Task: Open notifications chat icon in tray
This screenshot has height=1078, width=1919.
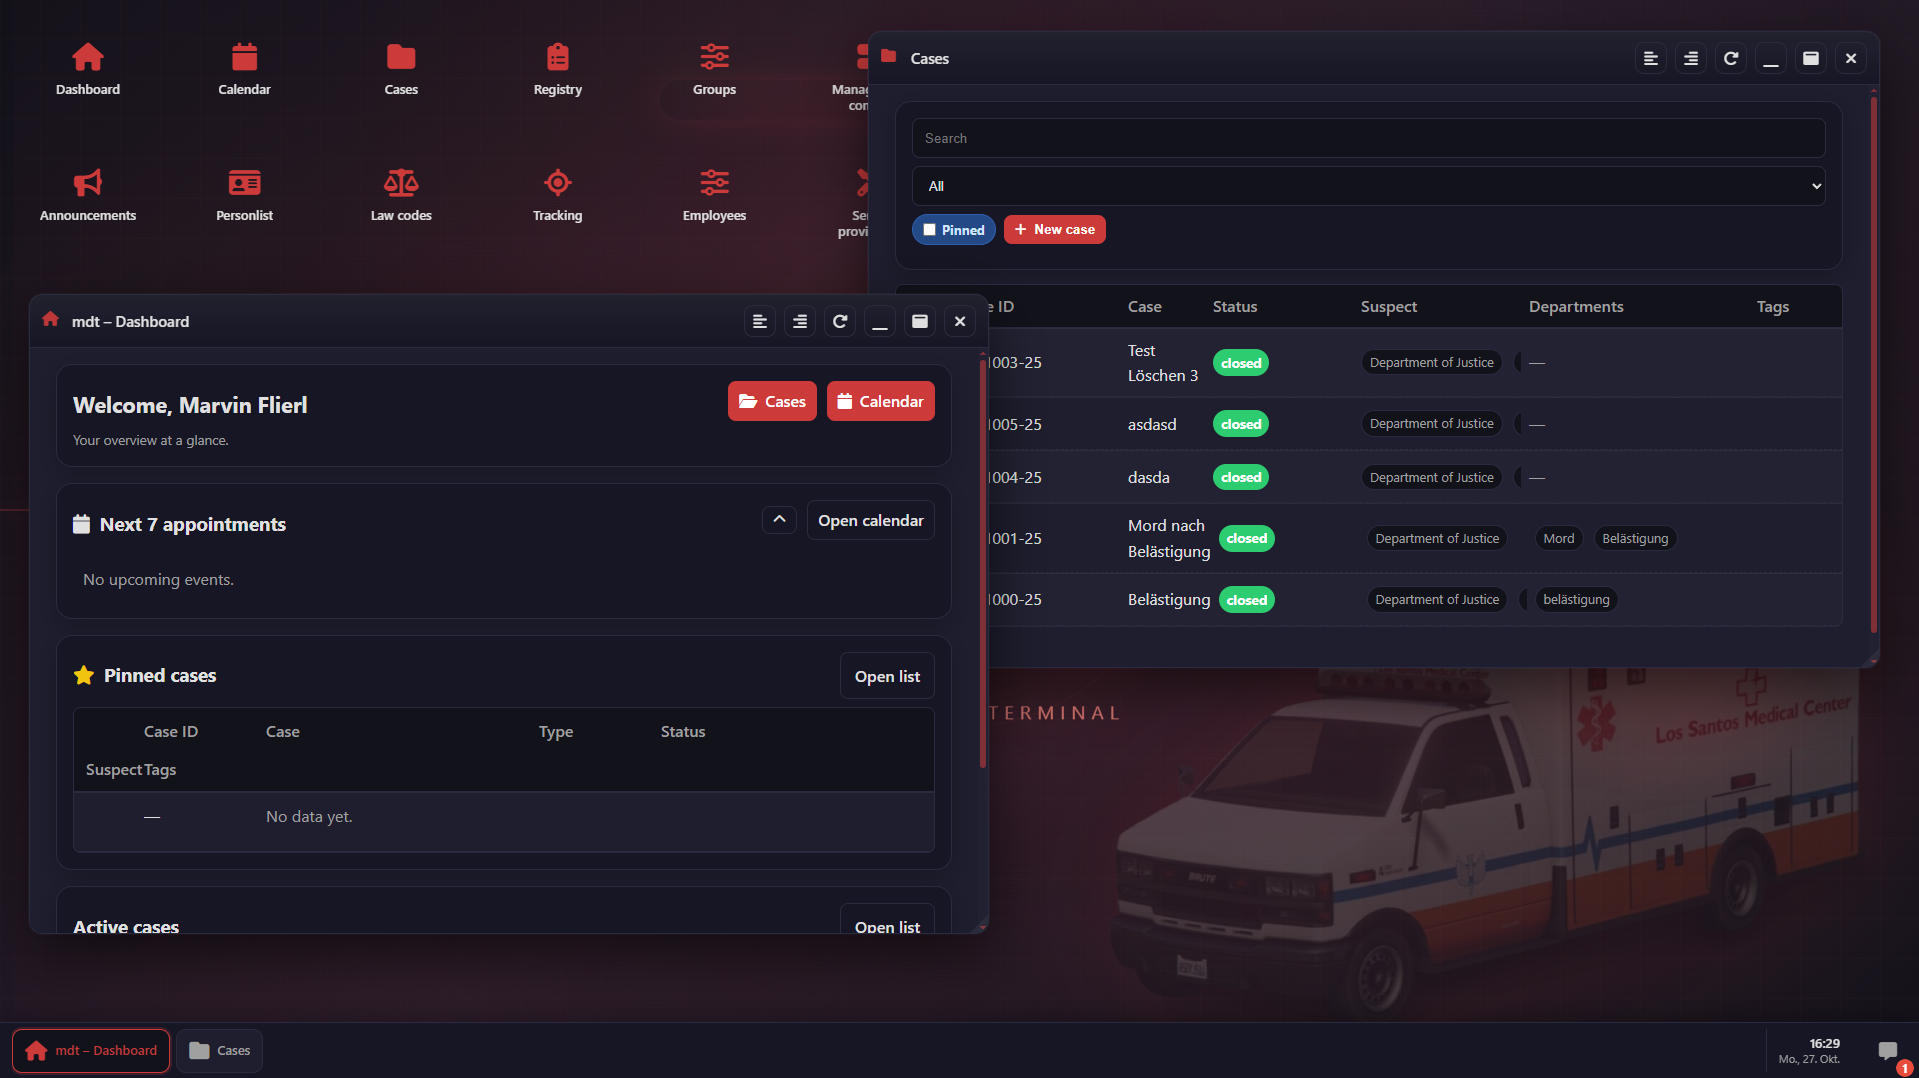Action: pyautogui.click(x=1887, y=1050)
